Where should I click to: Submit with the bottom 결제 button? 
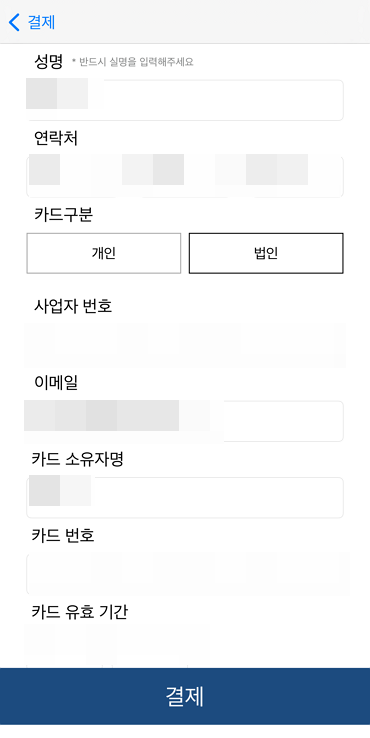(x=185, y=697)
